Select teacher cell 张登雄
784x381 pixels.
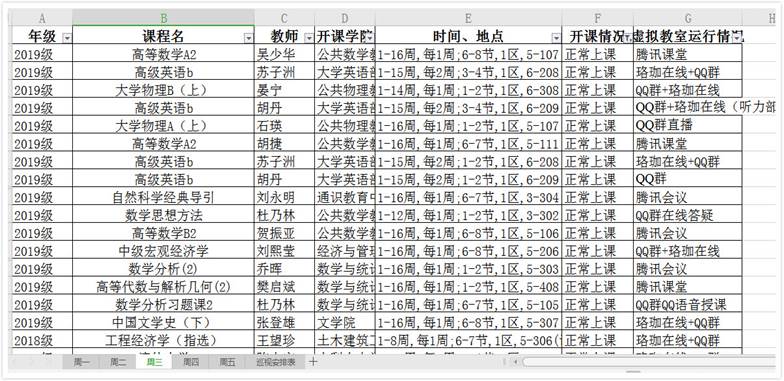click(x=284, y=322)
